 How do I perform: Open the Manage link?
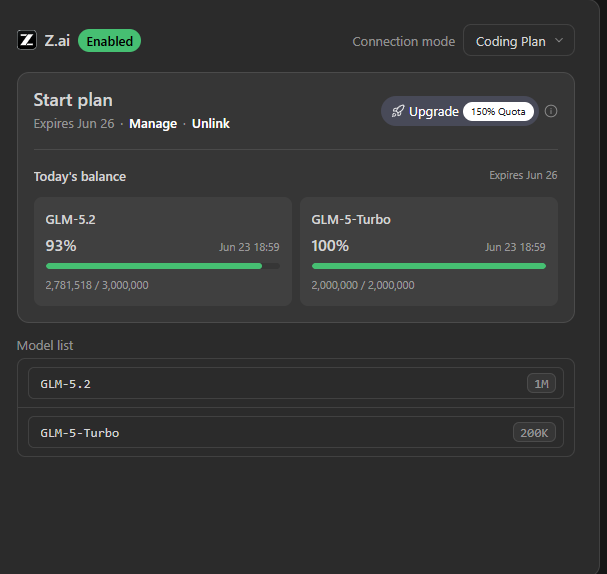[x=153, y=124]
